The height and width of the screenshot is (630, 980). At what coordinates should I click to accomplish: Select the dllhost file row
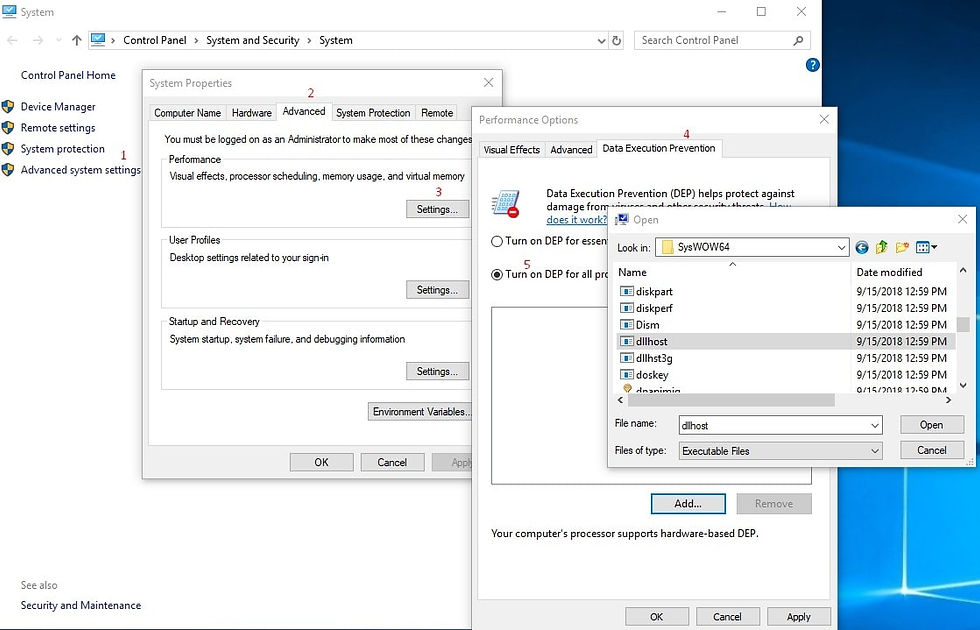[785, 341]
